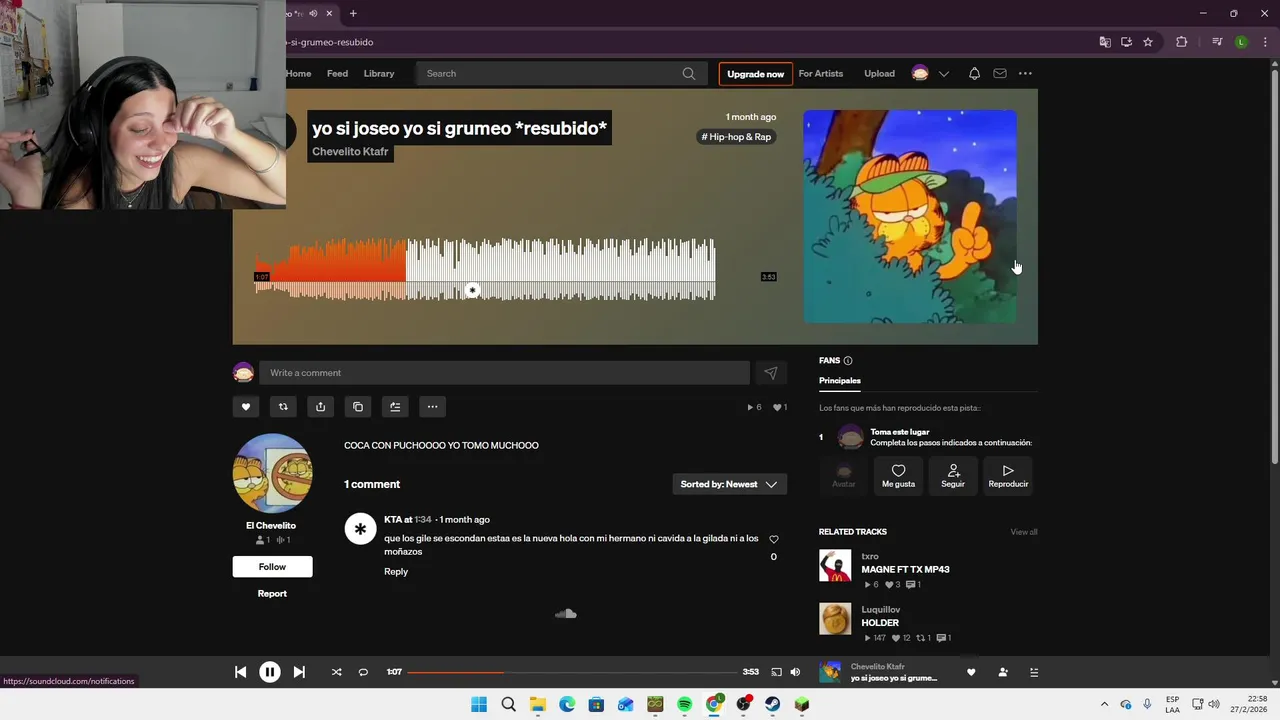1280x720 pixels.
Task: Copy the track link
Action: click(358, 407)
